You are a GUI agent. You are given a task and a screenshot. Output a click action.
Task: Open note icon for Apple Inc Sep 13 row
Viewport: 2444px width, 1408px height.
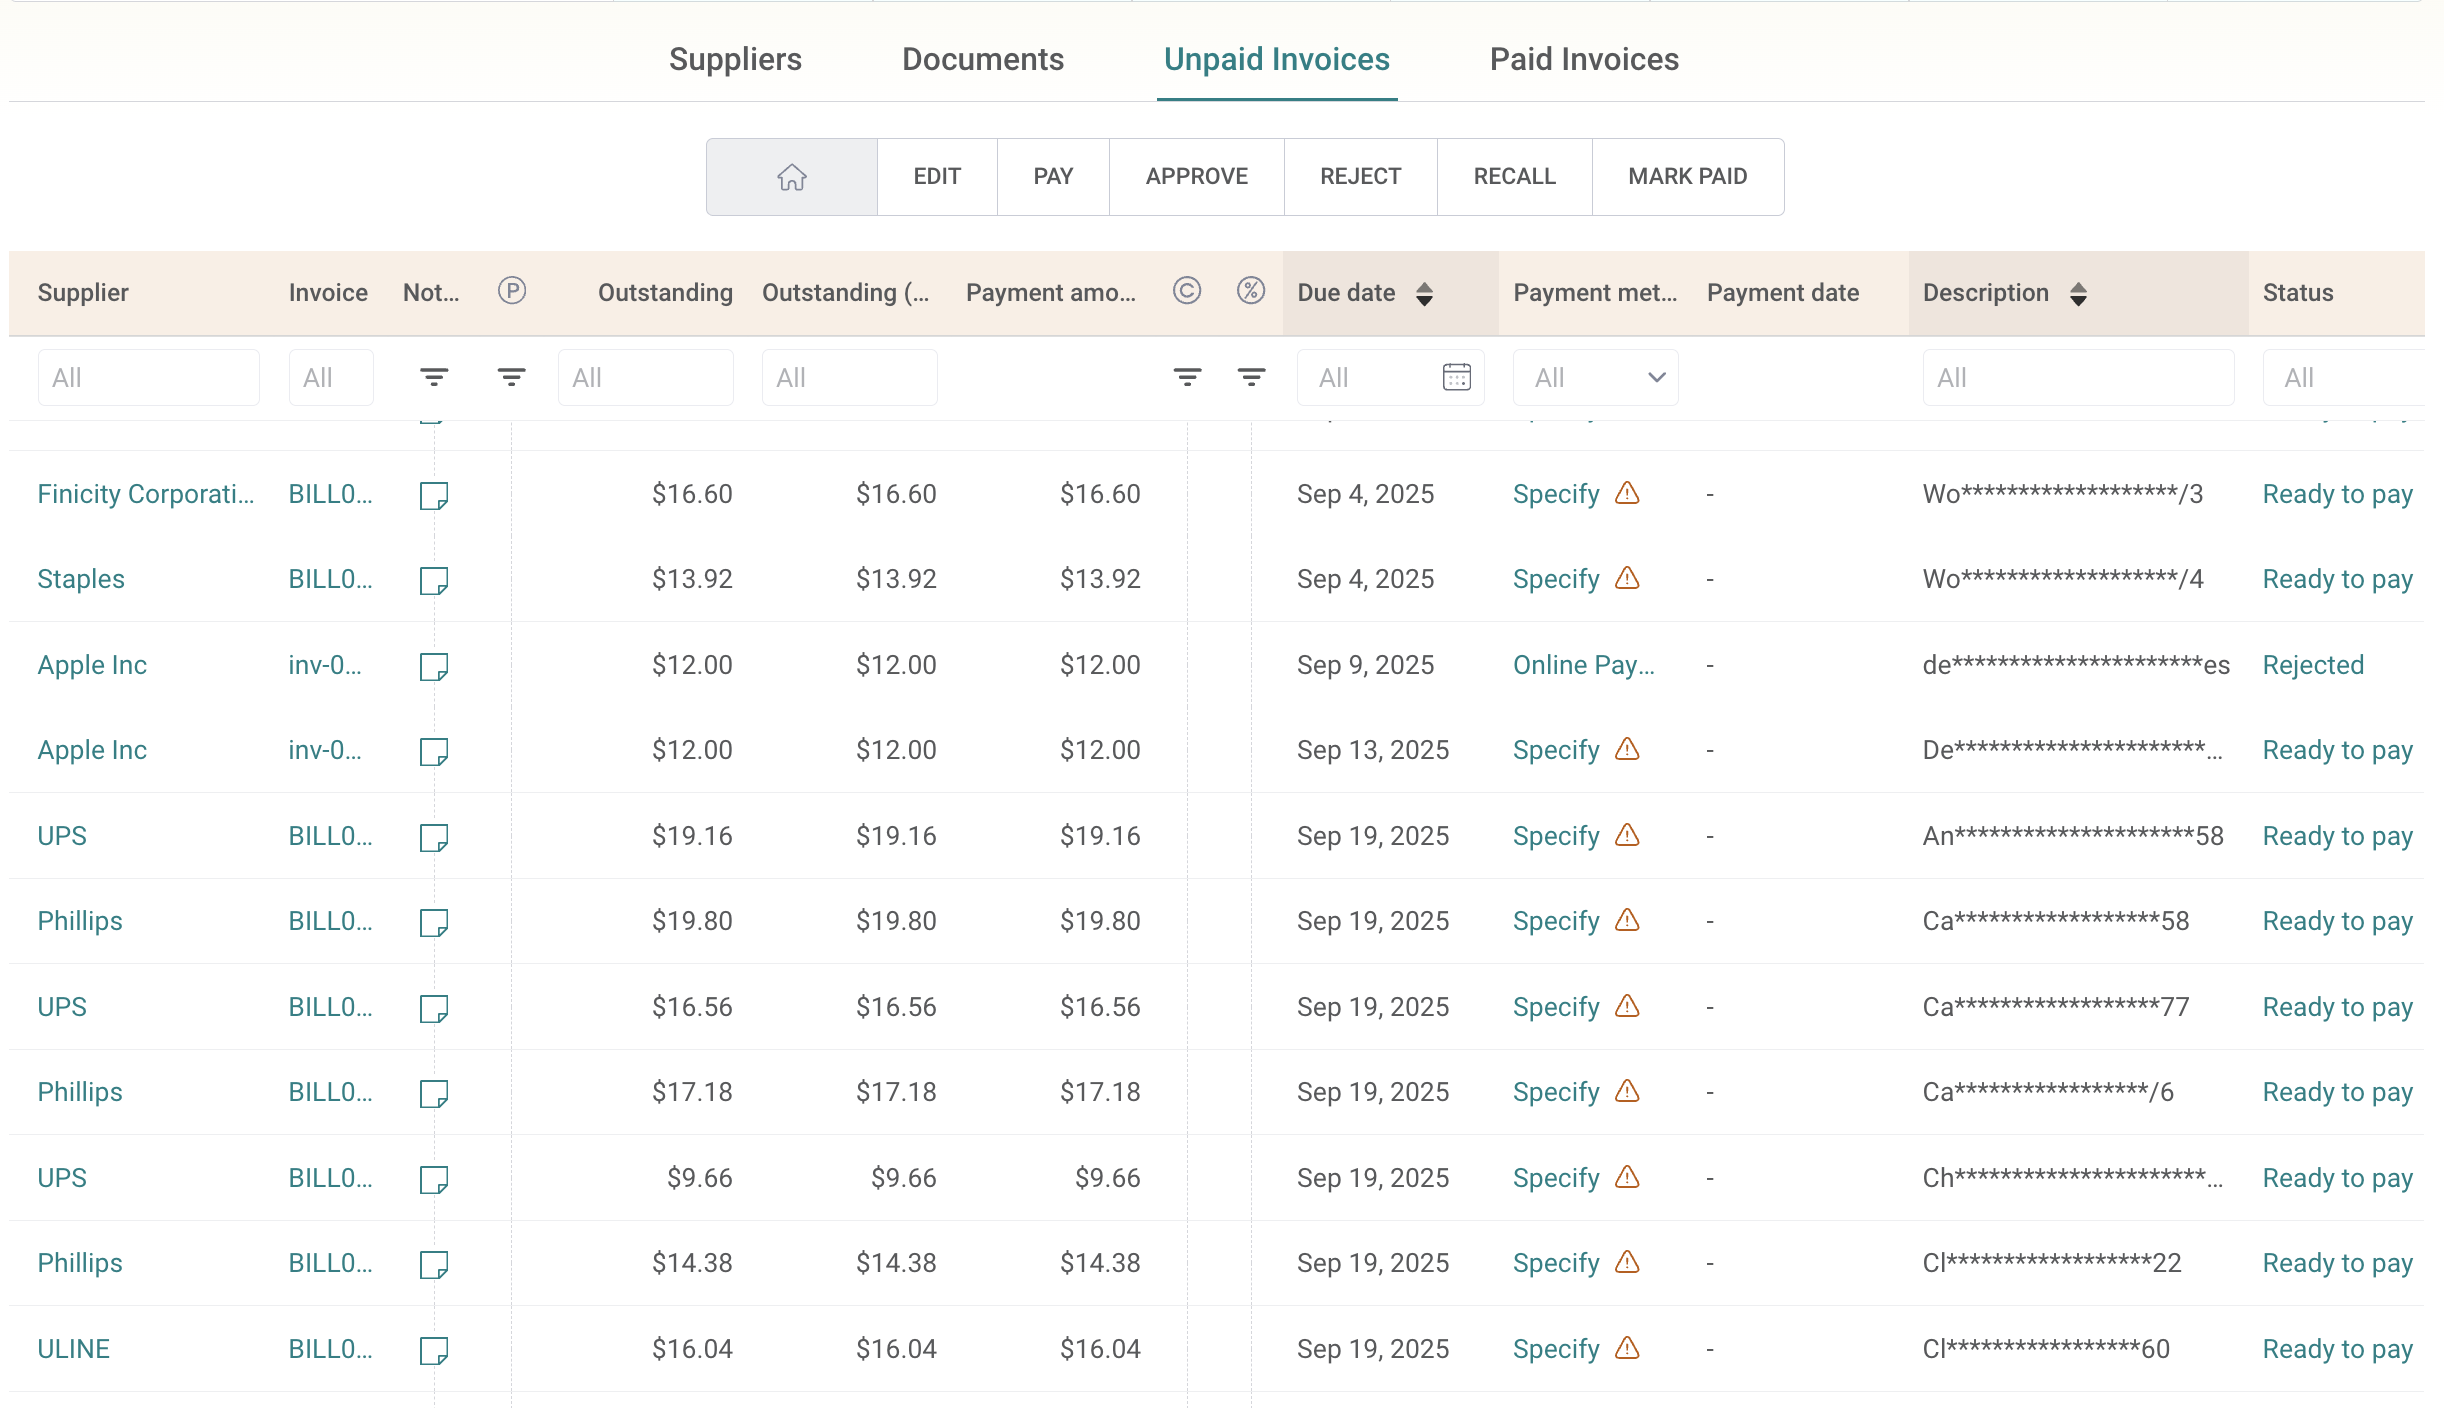(x=434, y=751)
